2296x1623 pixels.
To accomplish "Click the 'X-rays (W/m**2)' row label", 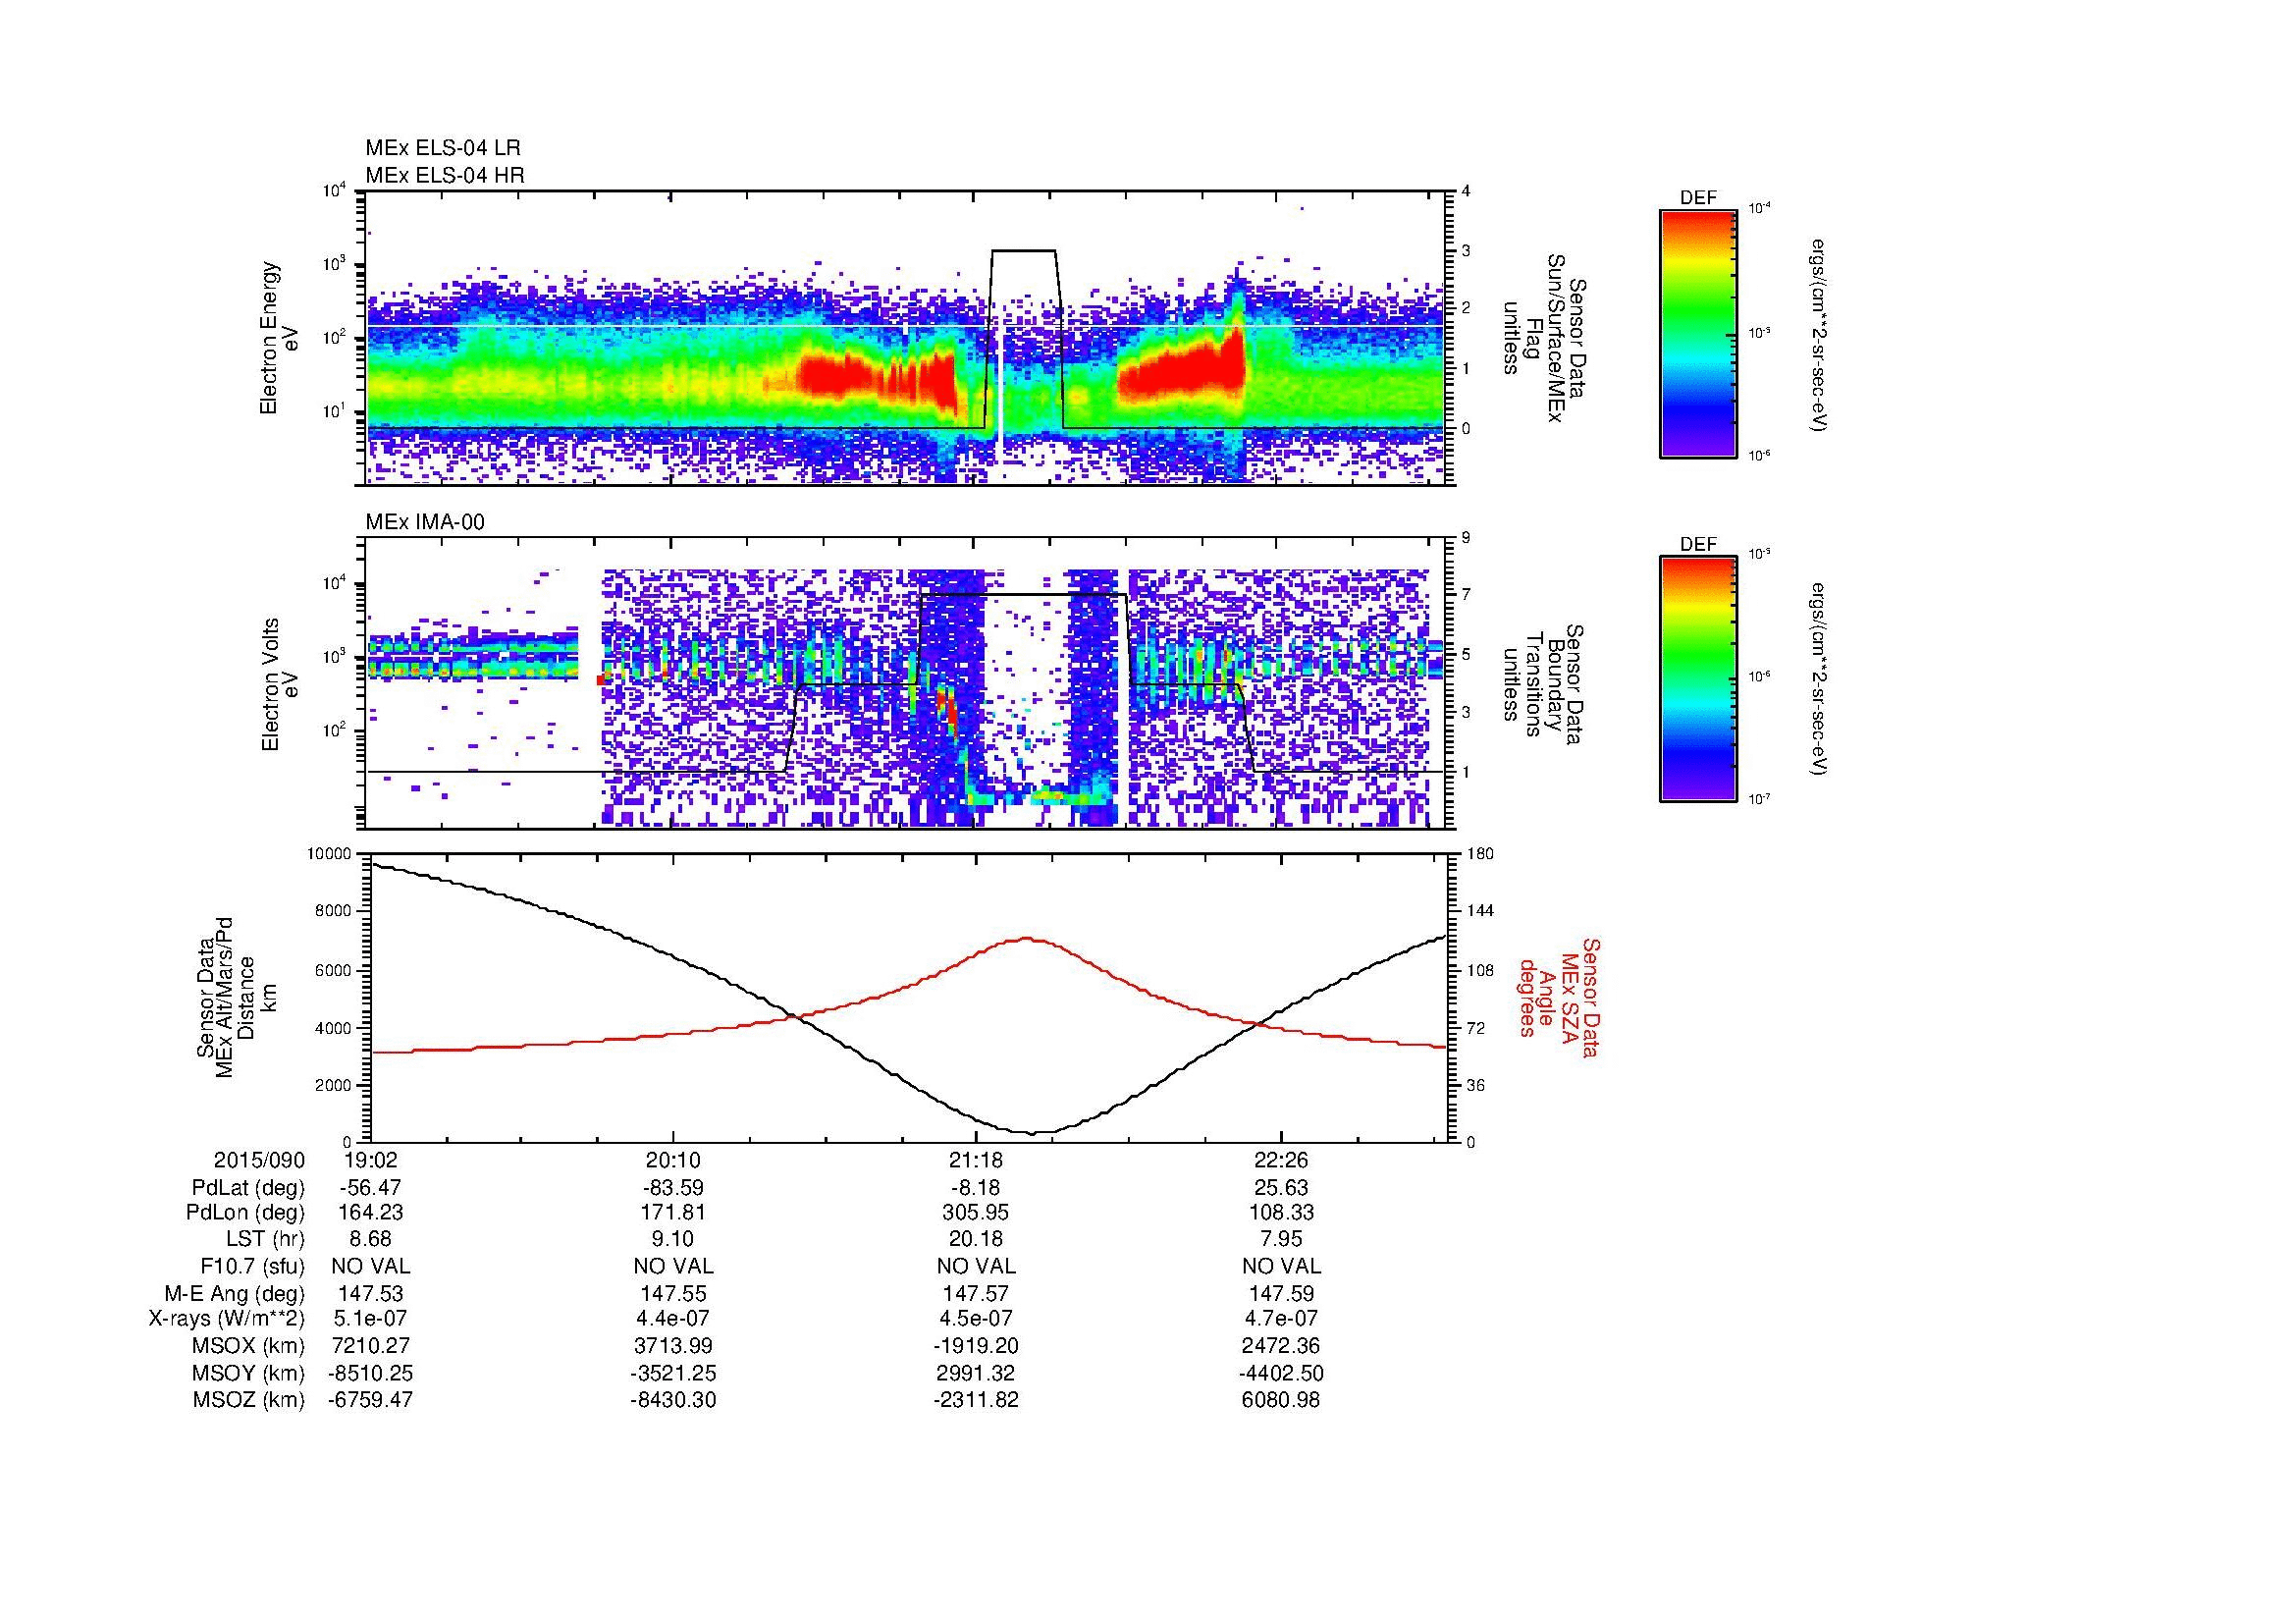I will pos(226,1319).
